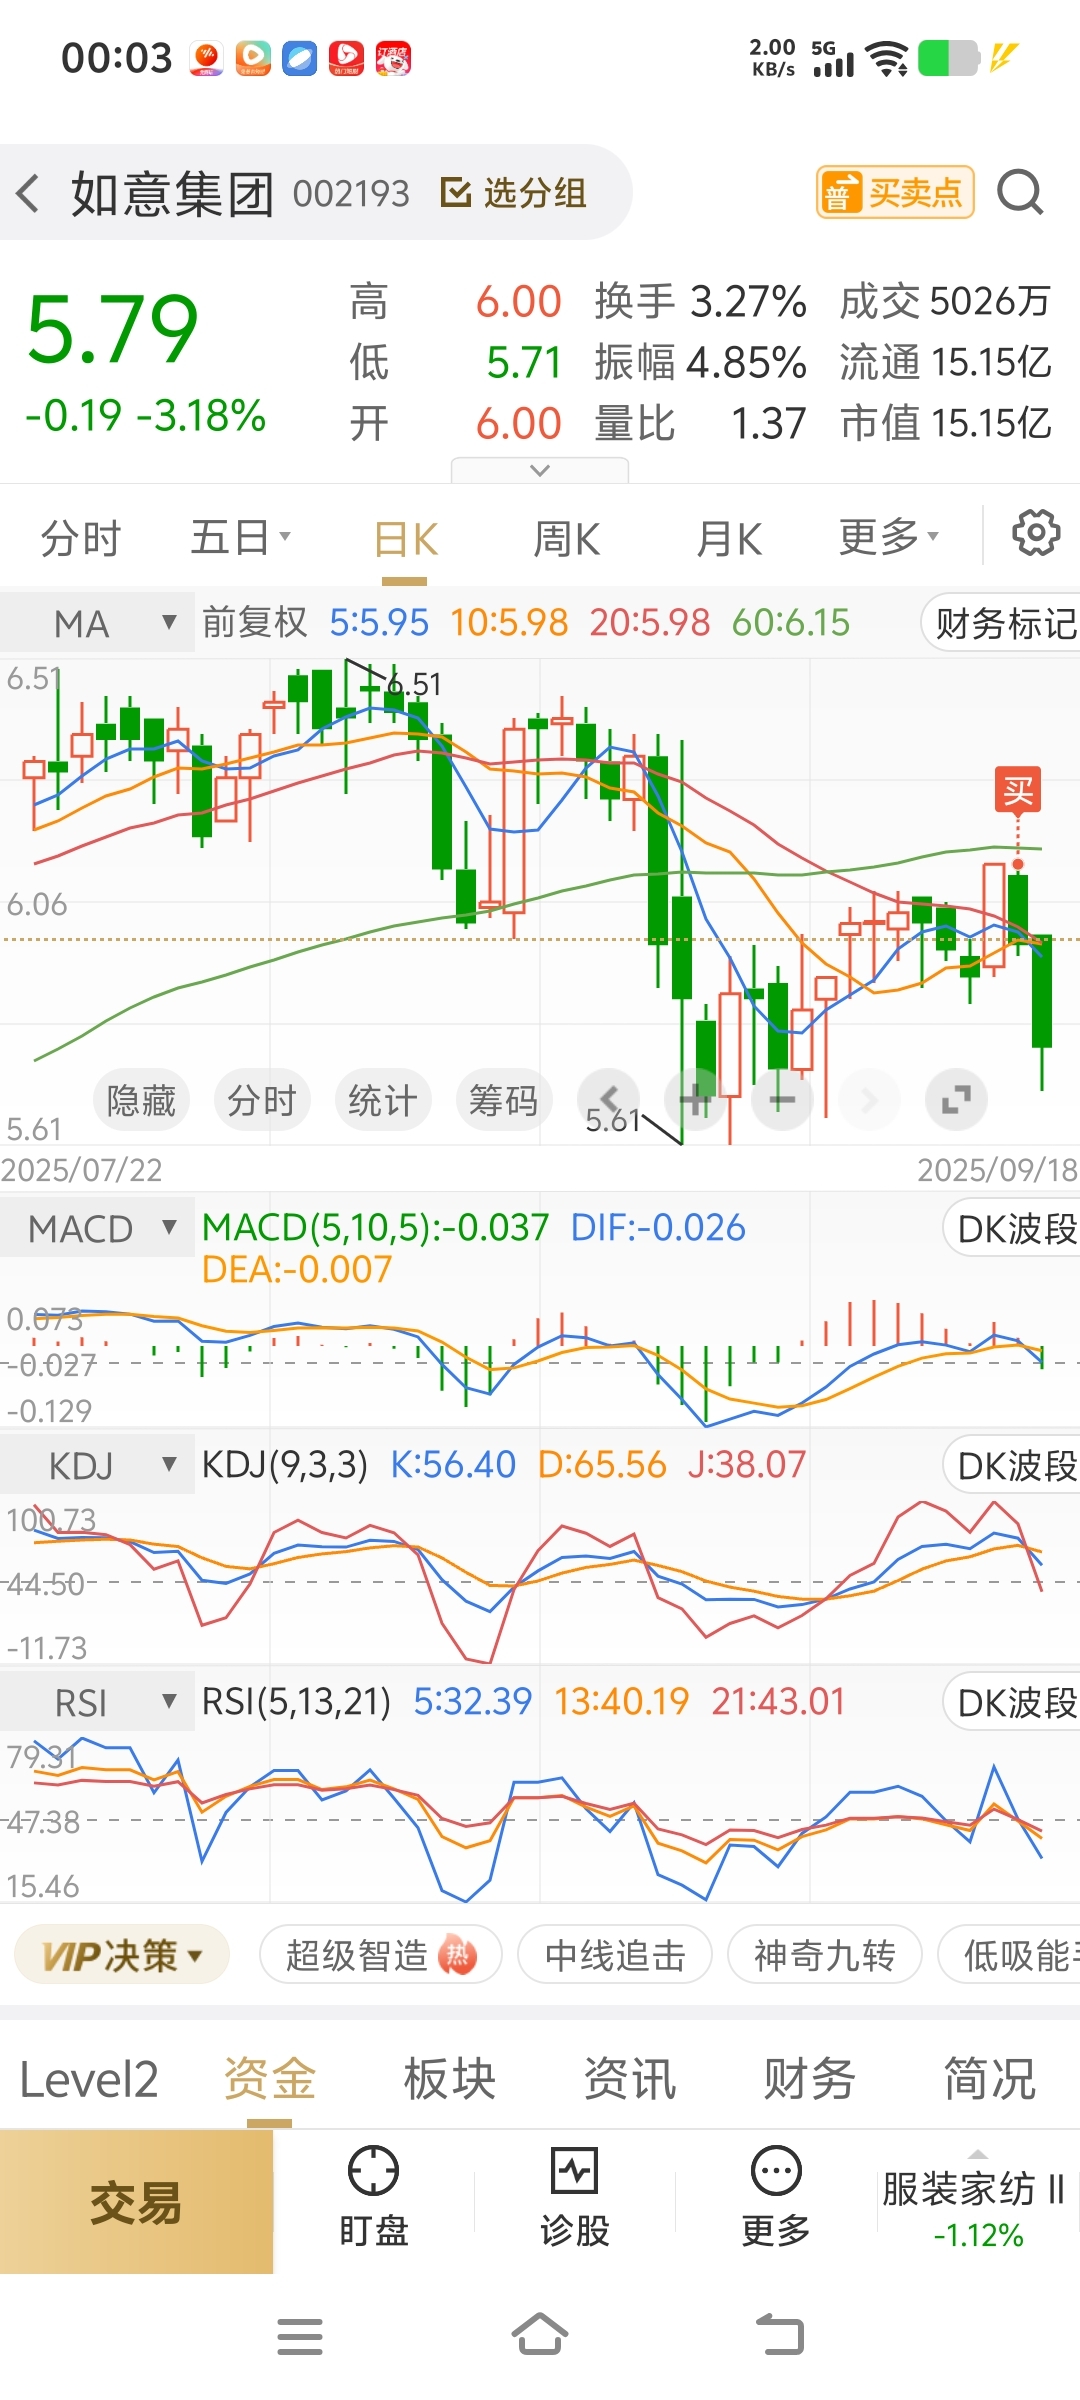This screenshot has width=1080, height=2400.
Task: Tap the red 买 signal marker on chart
Action: coord(1018,791)
